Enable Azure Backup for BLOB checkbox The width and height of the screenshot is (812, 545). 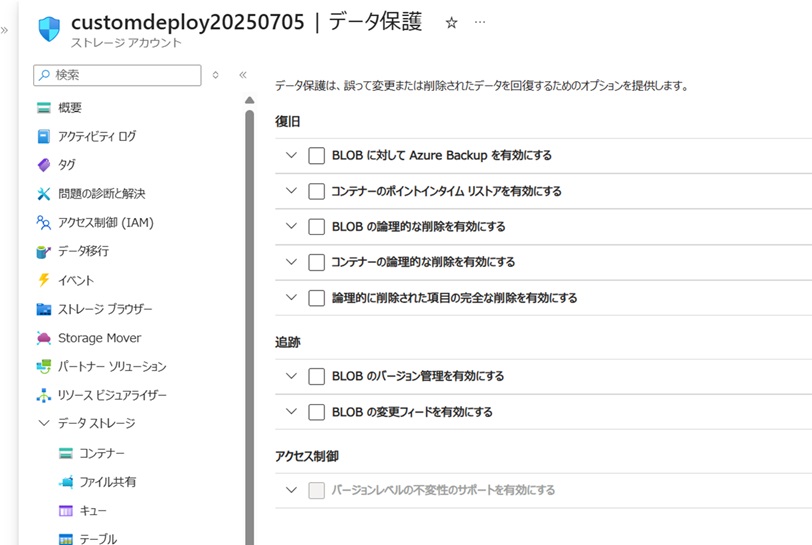[x=316, y=155]
